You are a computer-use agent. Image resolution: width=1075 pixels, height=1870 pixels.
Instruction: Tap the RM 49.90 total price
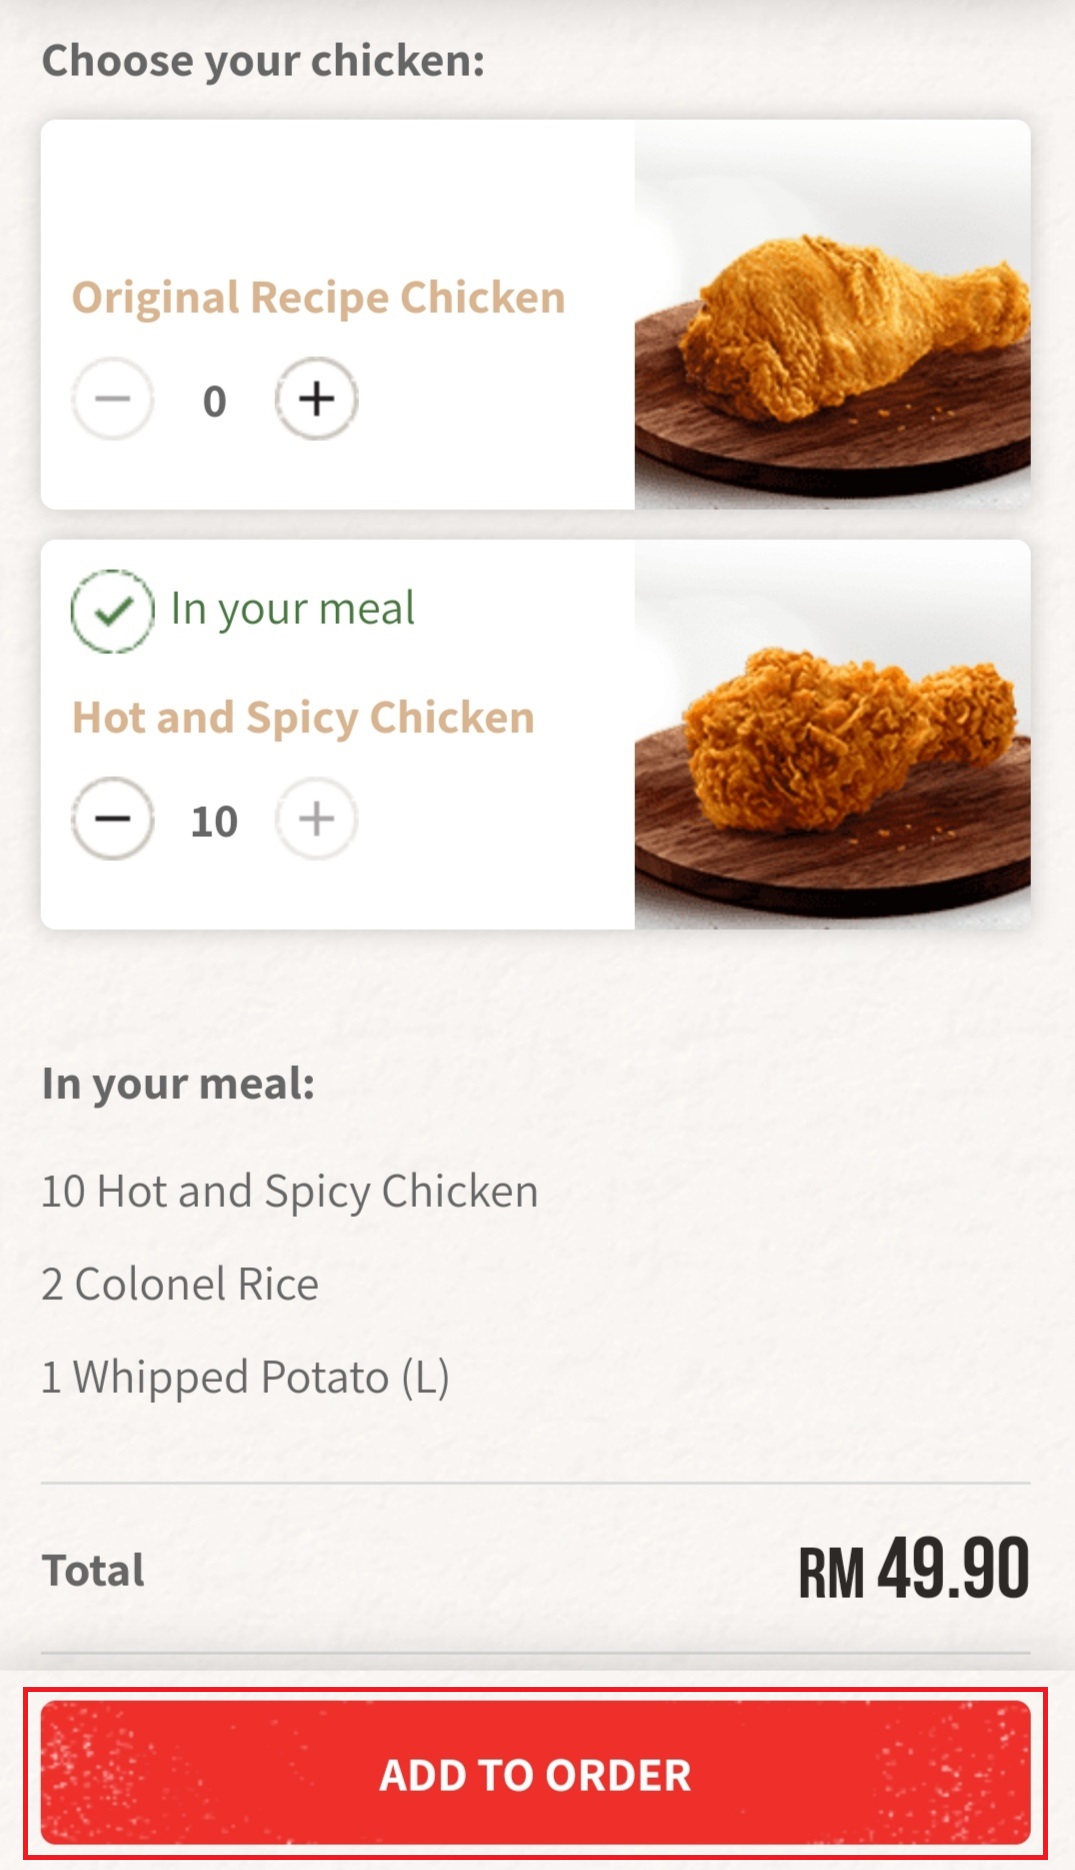point(913,1570)
